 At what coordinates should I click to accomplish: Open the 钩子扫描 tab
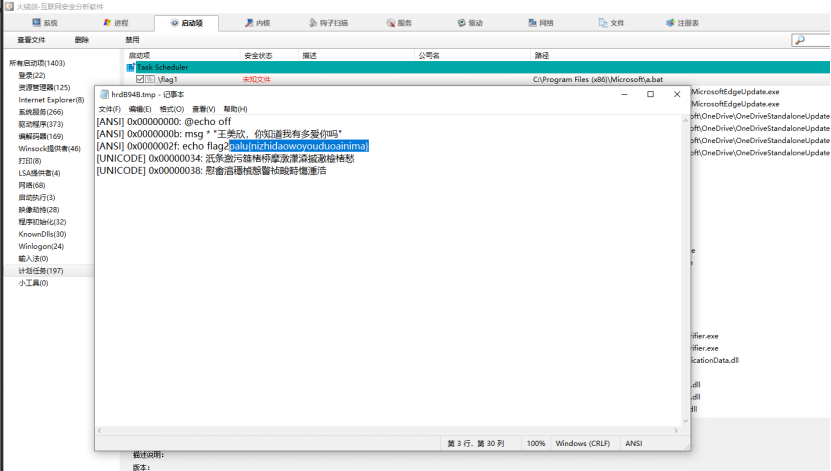click(x=329, y=23)
